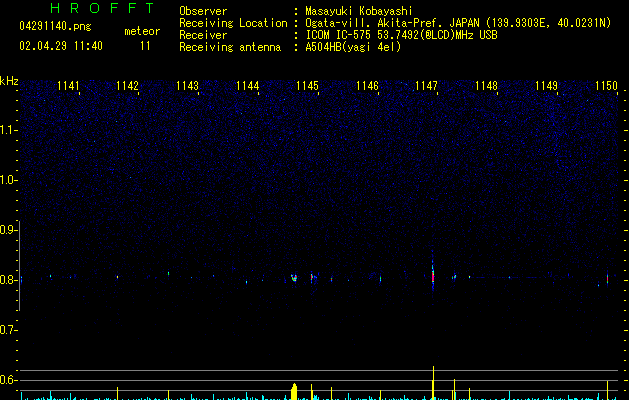Click the kHz axis unit label
This screenshot has width=629, height=400.
[9, 81]
